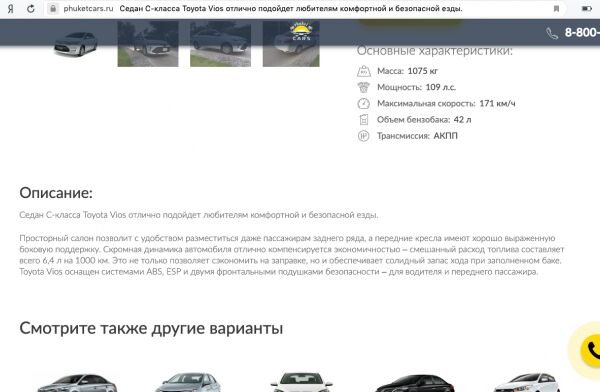
Task: Select the first silver Toyota Vios thumbnail
Action: 76,44
